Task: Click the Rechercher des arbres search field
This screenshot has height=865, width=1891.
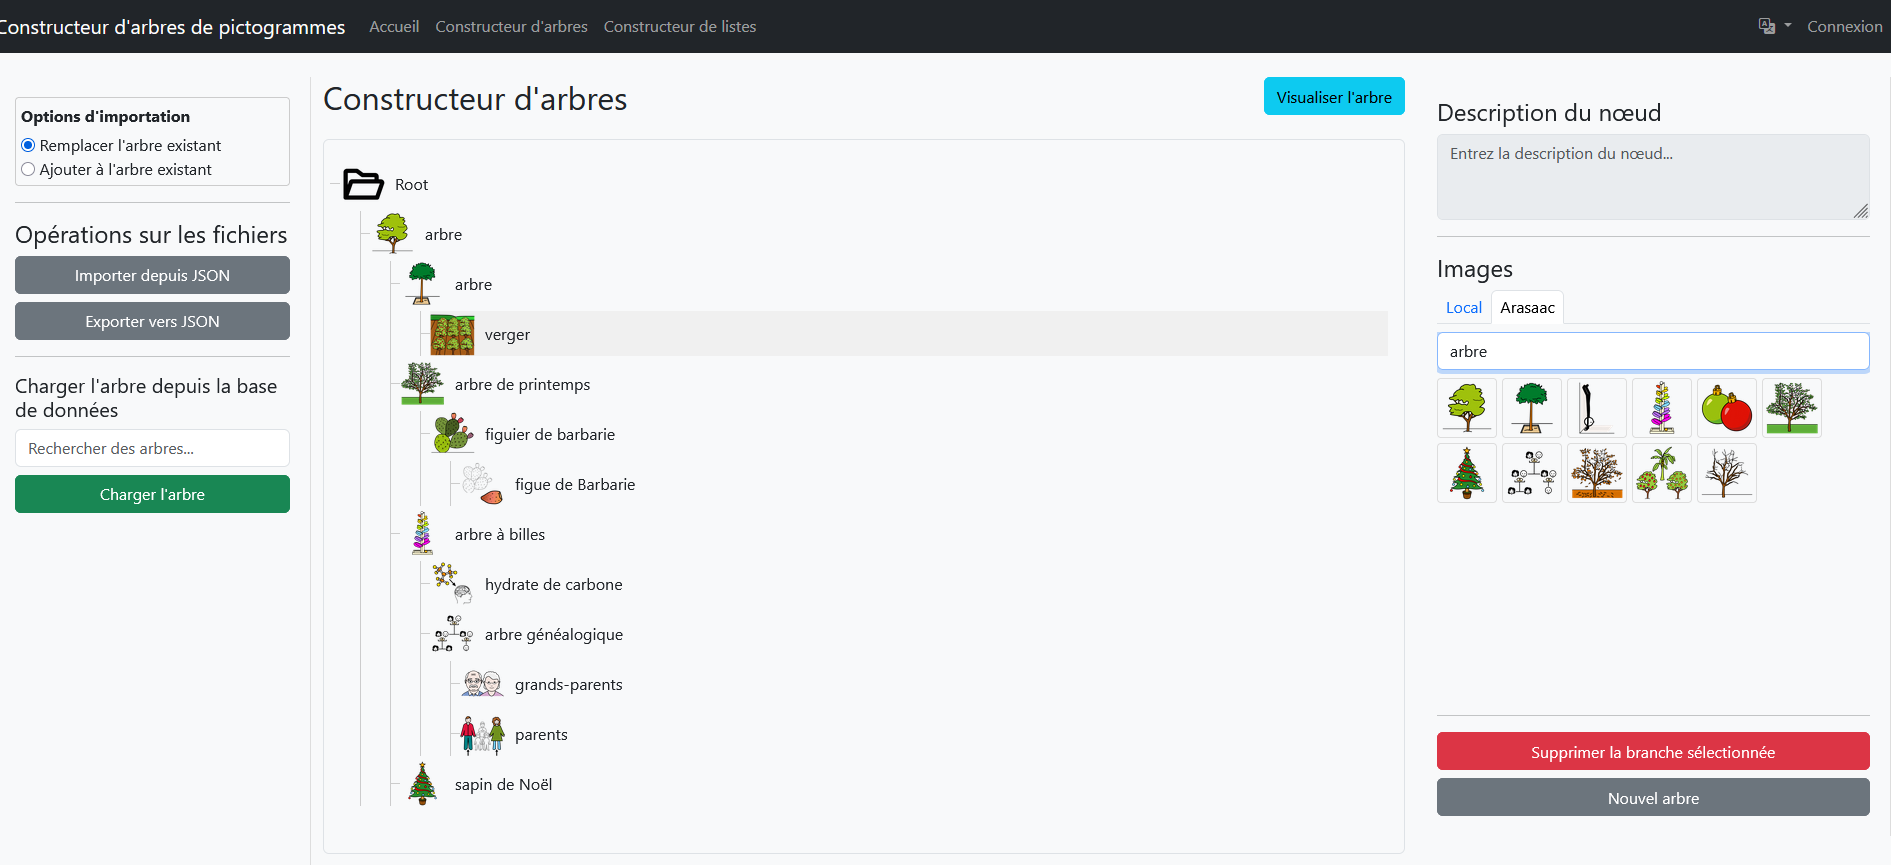Action: 152,448
